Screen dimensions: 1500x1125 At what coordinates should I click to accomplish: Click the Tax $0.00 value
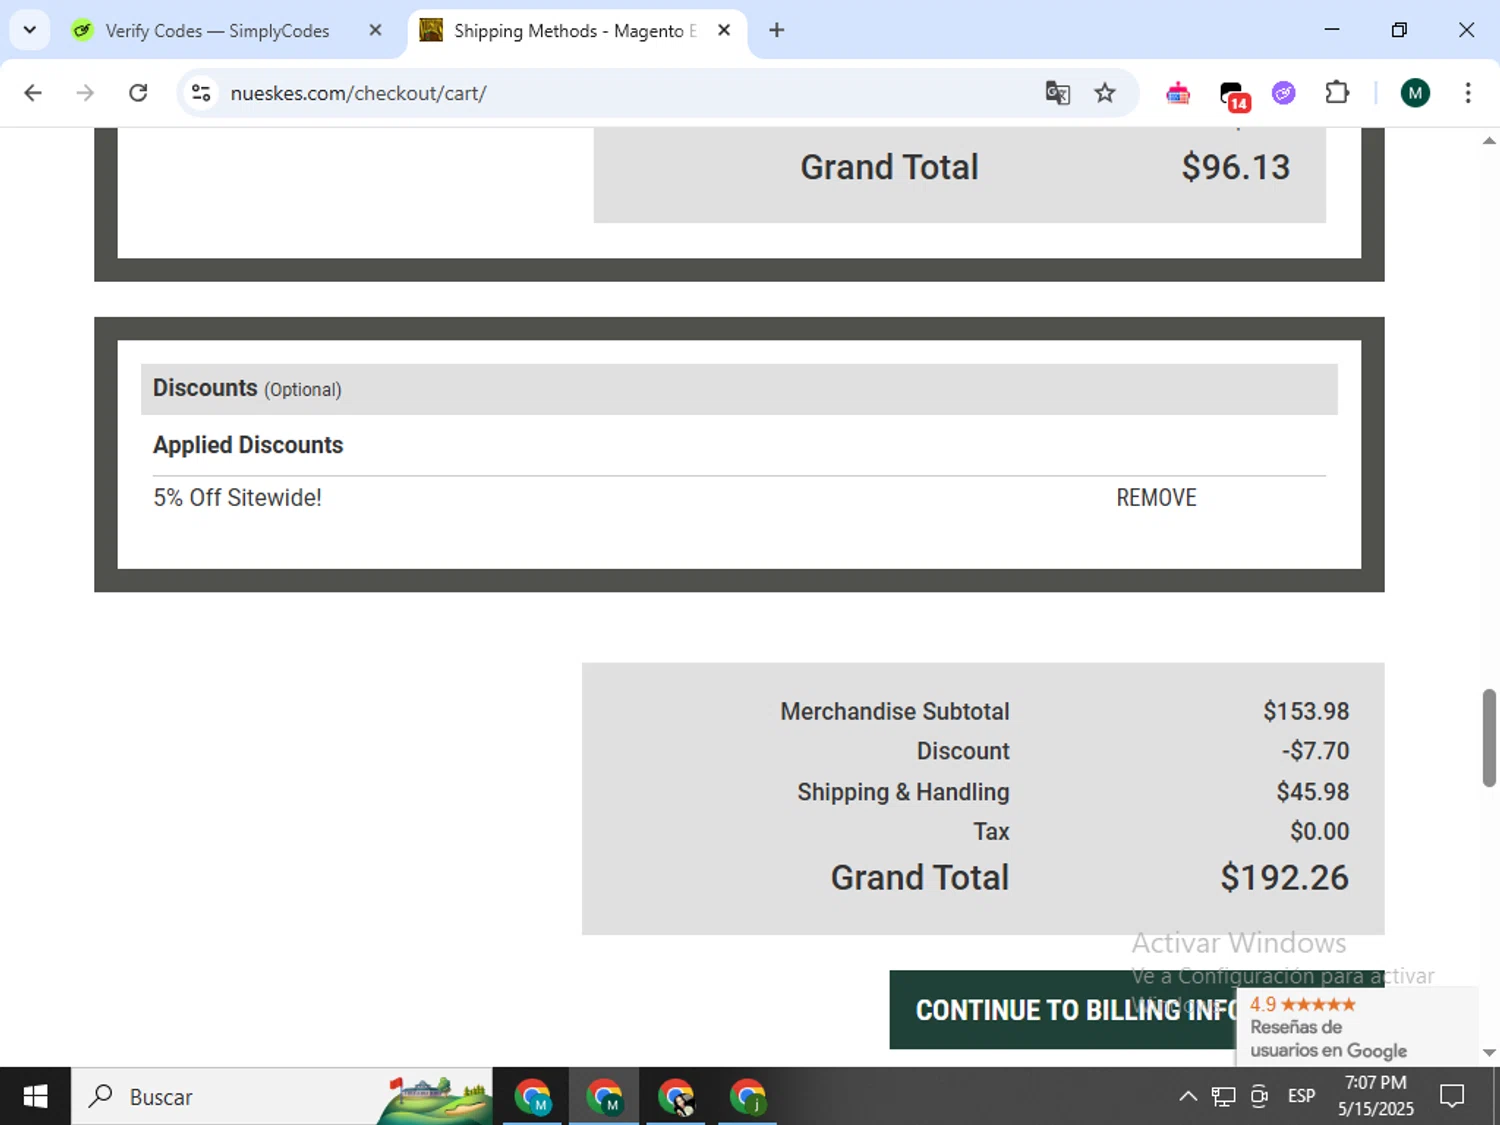tap(1319, 831)
